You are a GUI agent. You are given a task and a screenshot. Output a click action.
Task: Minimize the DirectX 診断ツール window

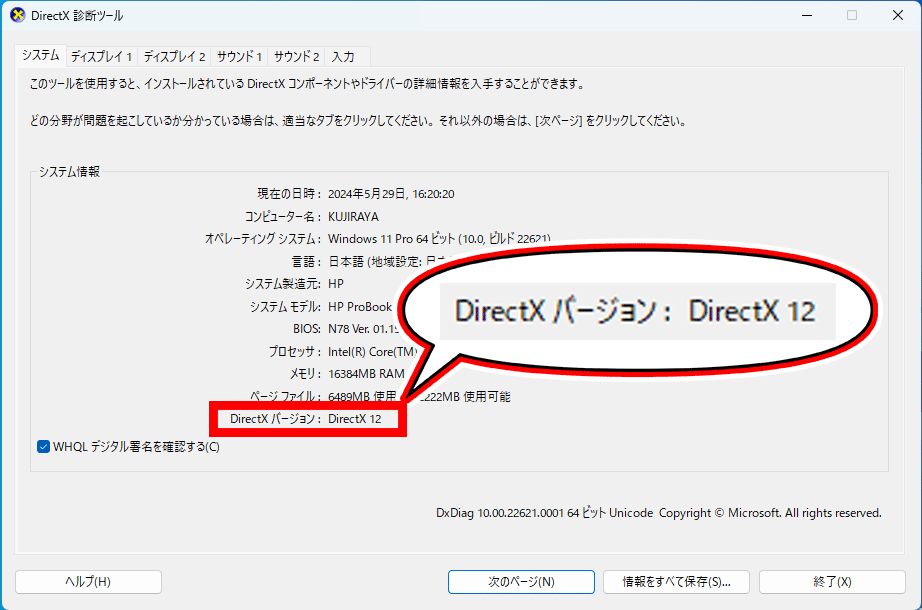click(805, 15)
